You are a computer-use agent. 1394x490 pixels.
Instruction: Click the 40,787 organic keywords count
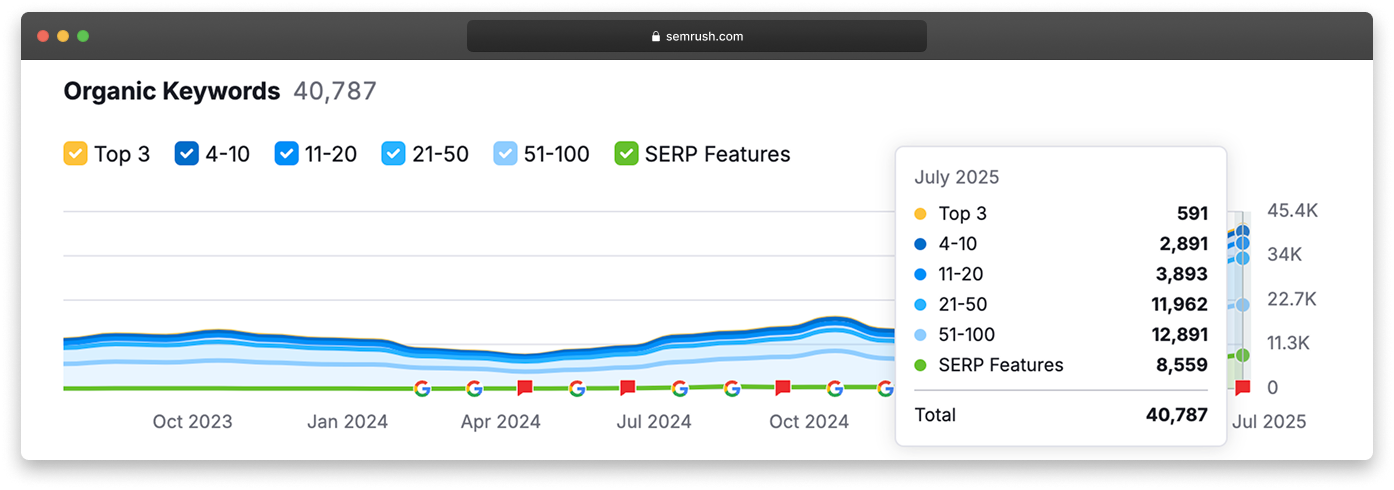click(335, 92)
